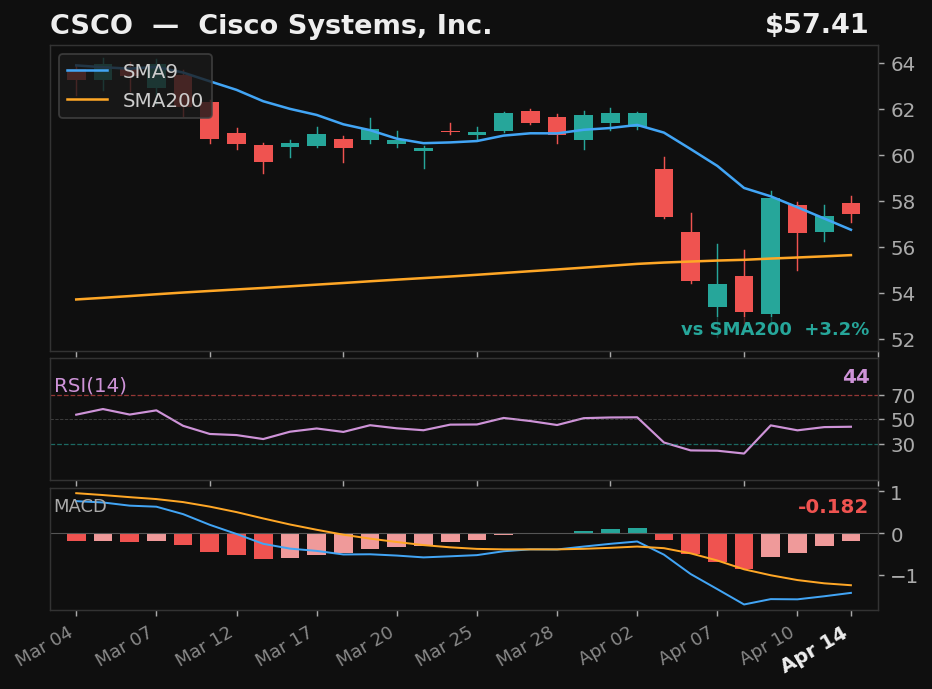Click the MACD value -0.182
932x689 pixels.
(832, 506)
